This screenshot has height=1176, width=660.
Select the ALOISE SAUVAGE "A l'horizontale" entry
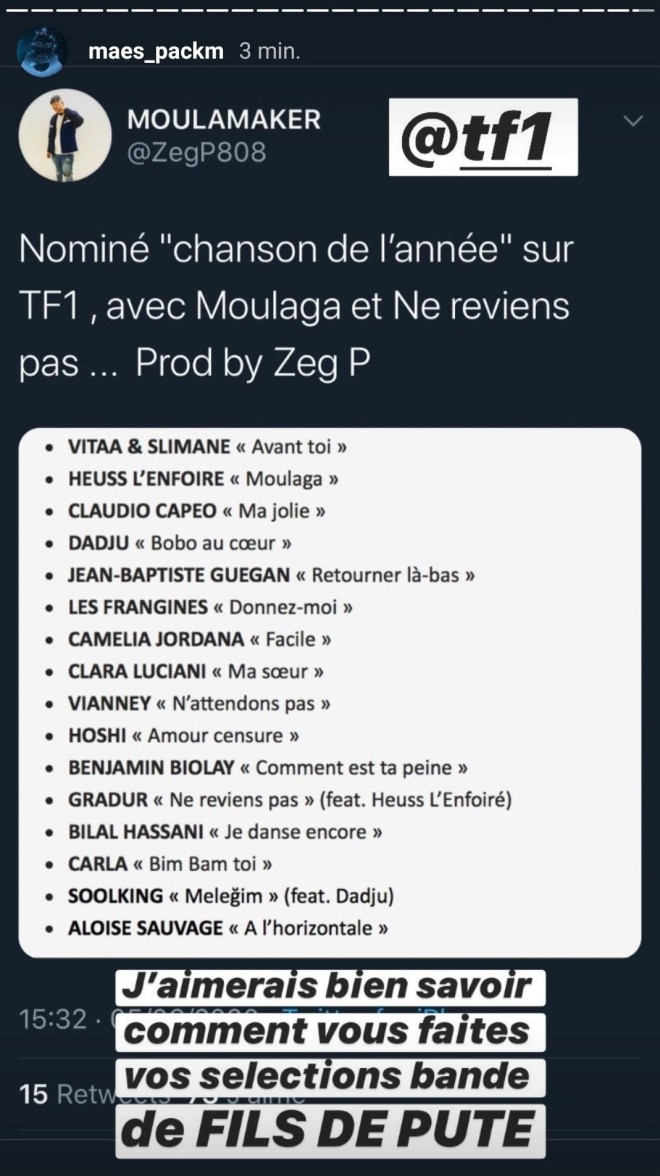click(x=227, y=928)
